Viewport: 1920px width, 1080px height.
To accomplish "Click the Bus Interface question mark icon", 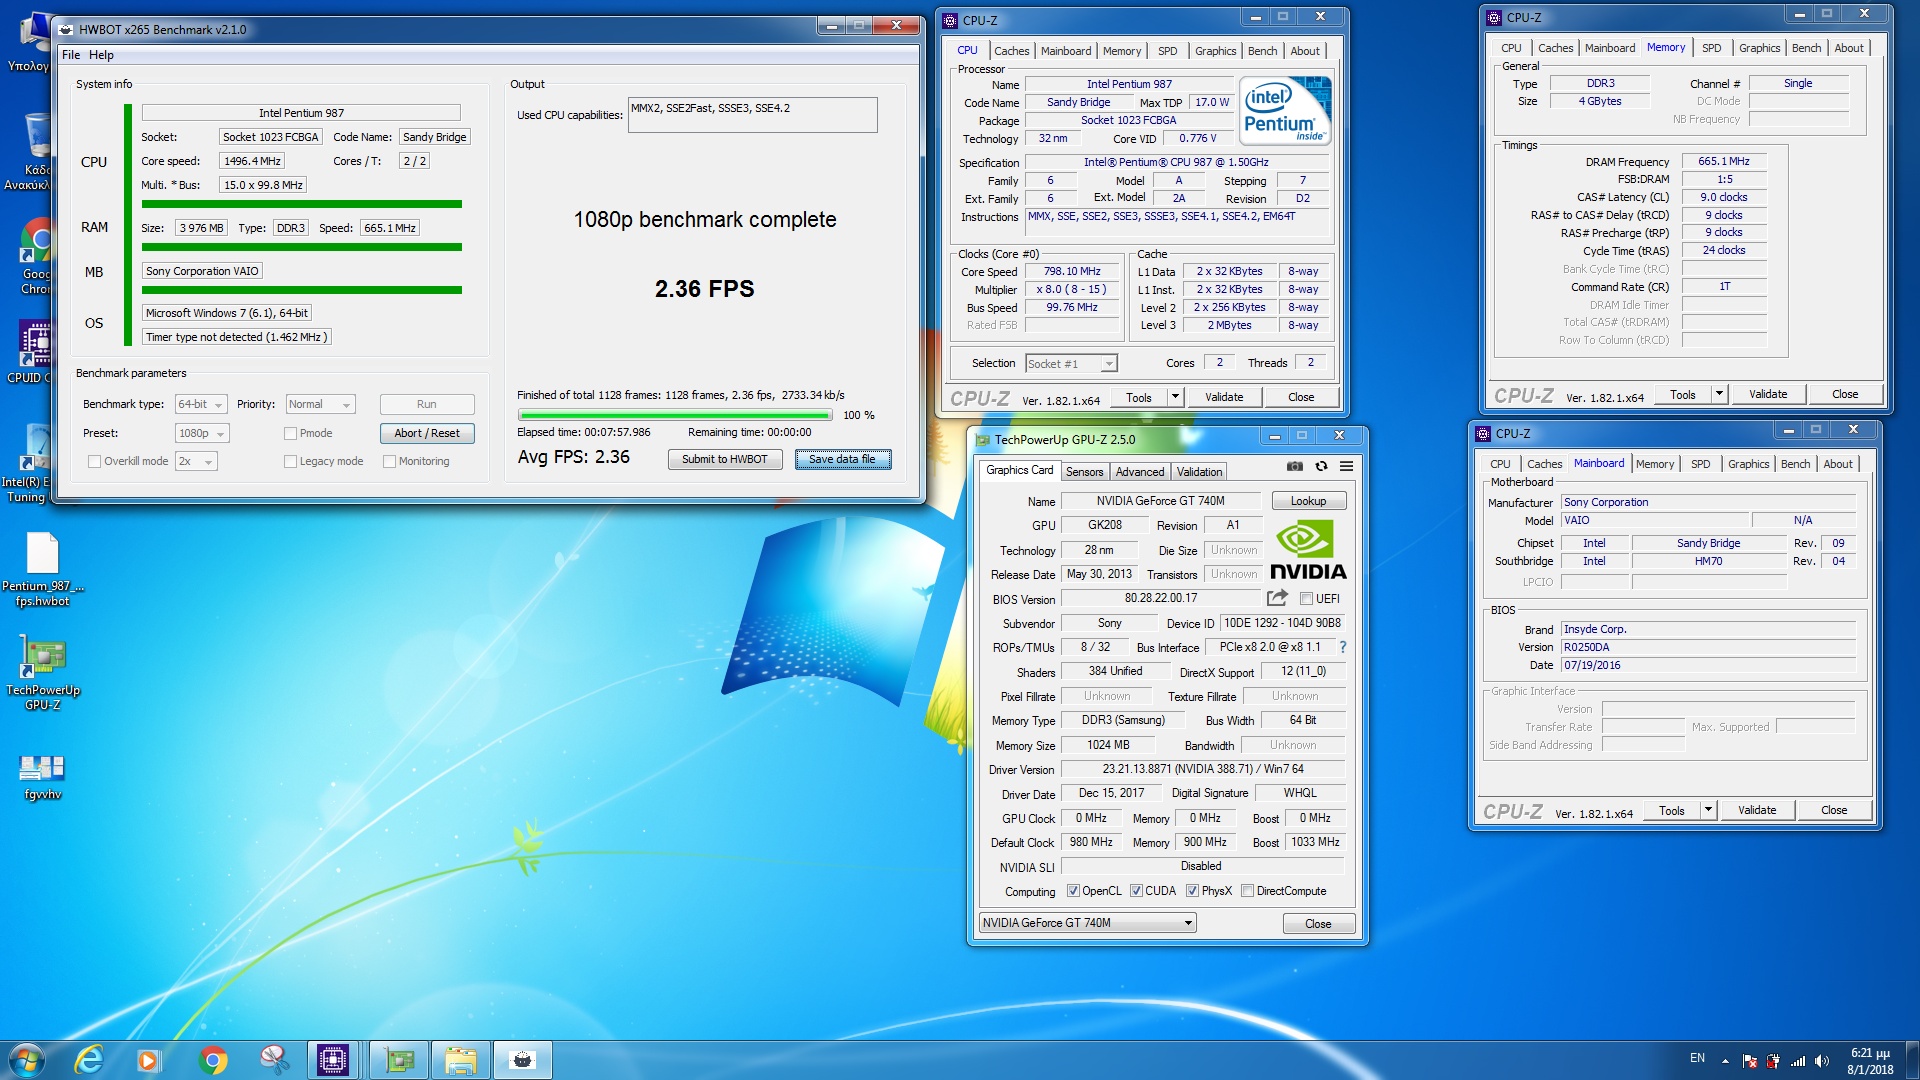I will pos(1342,647).
